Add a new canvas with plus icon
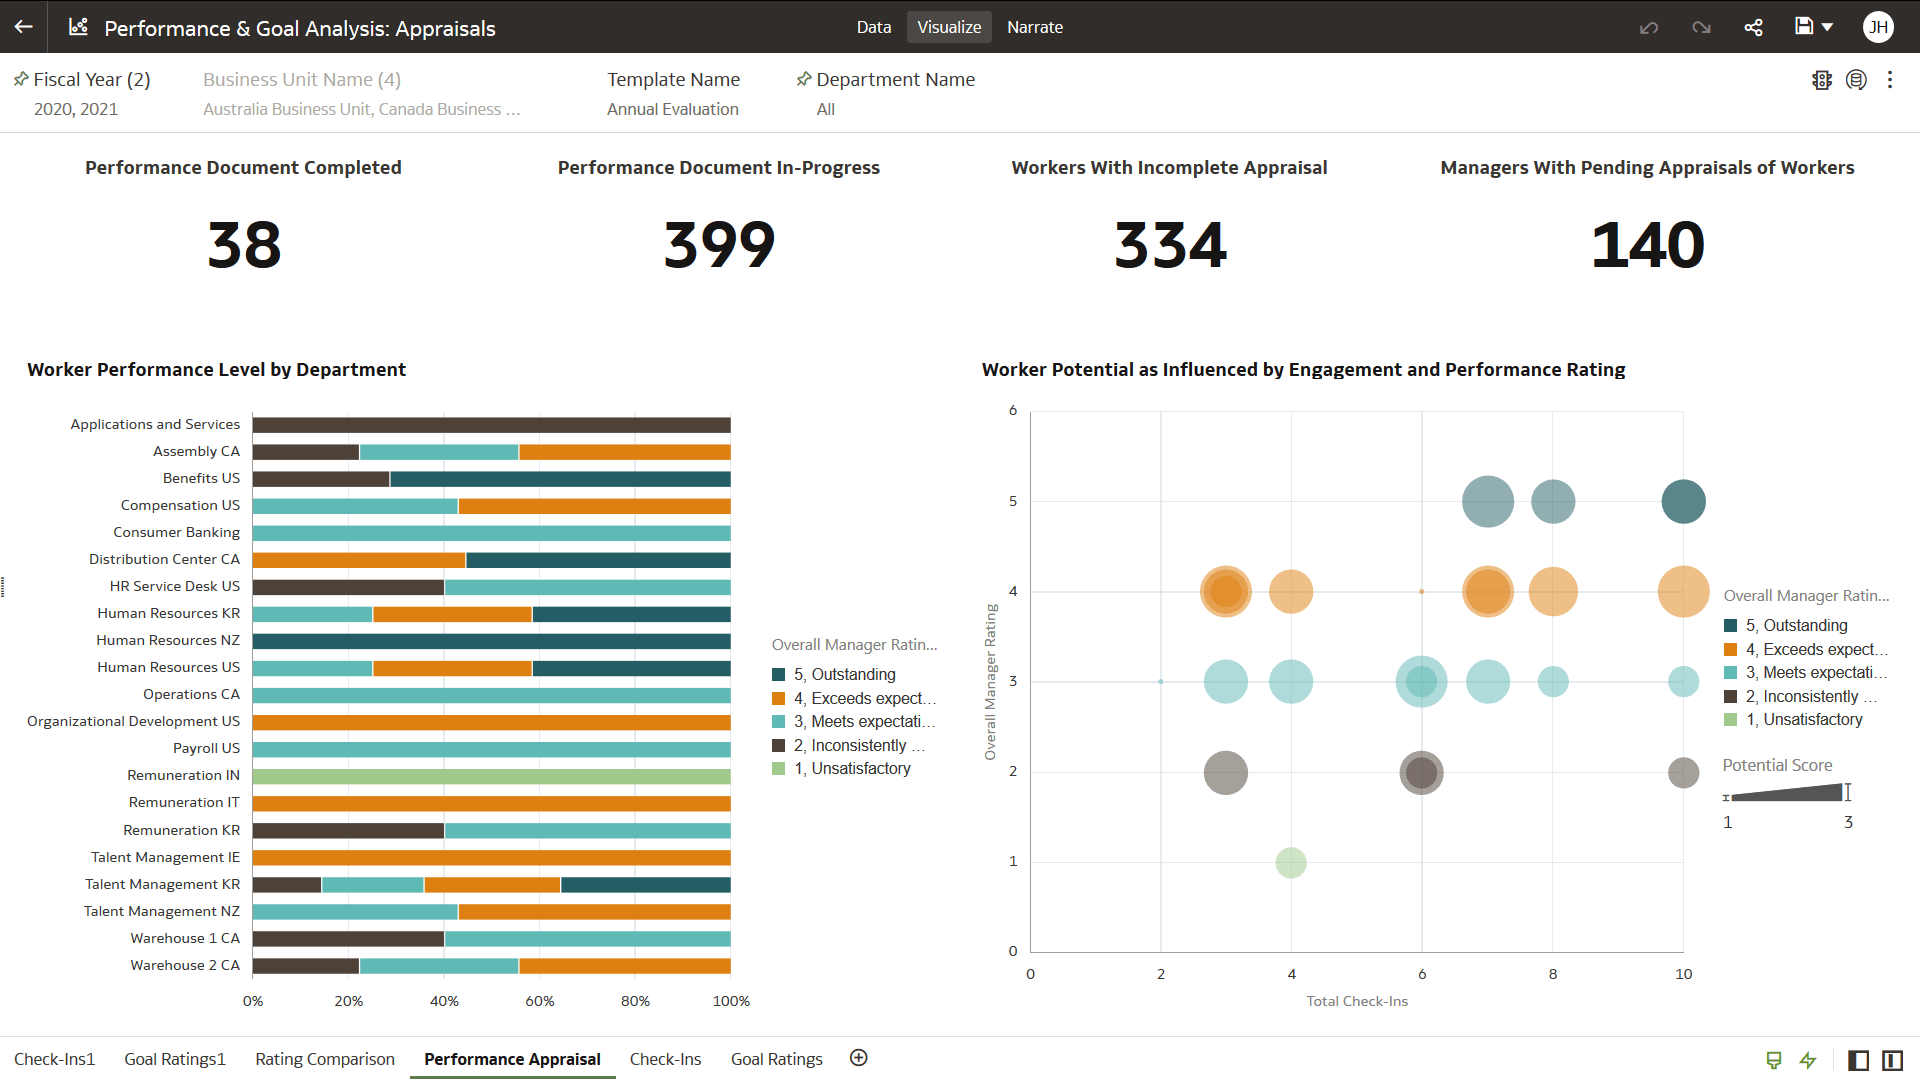Image resolution: width=1920 pixels, height=1080 pixels. tap(858, 1058)
